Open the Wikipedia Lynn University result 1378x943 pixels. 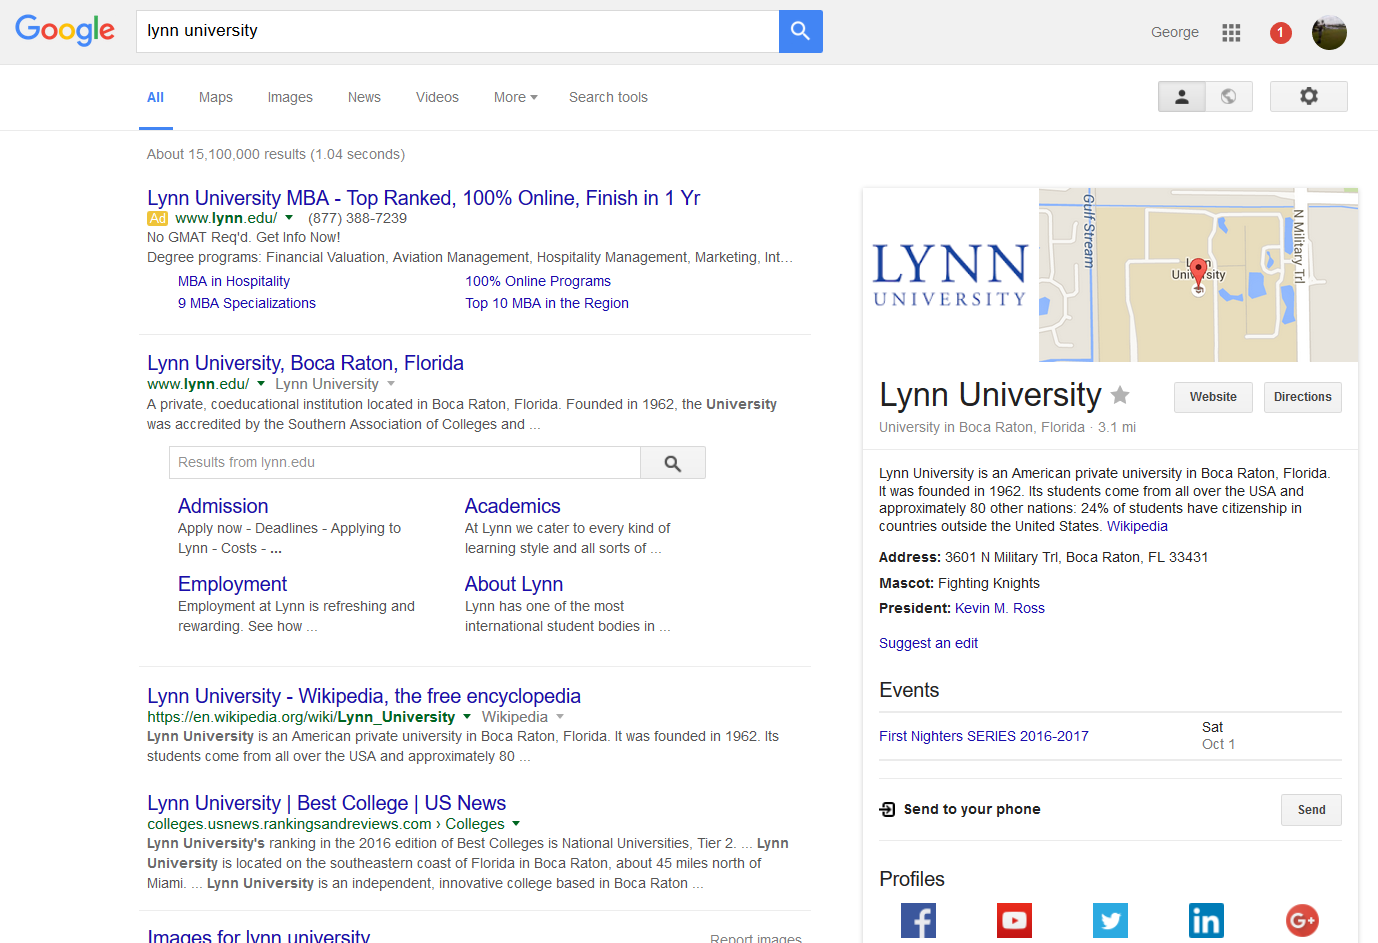coord(364,696)
